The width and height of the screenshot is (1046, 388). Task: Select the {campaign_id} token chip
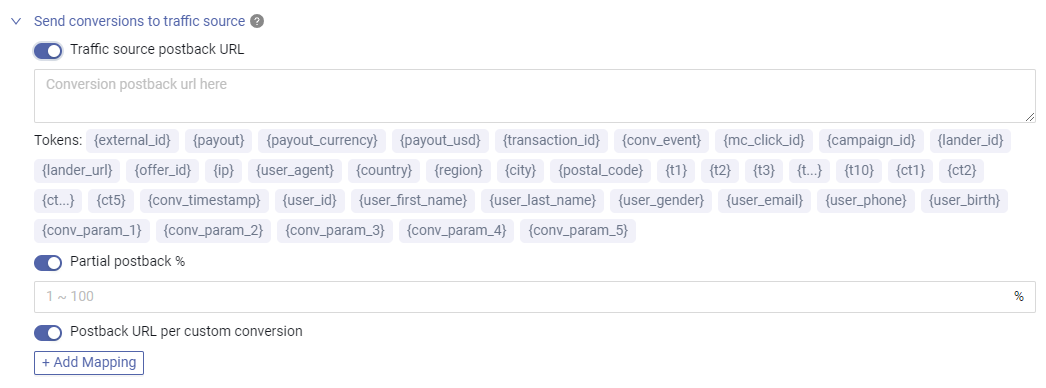(871, 141)
